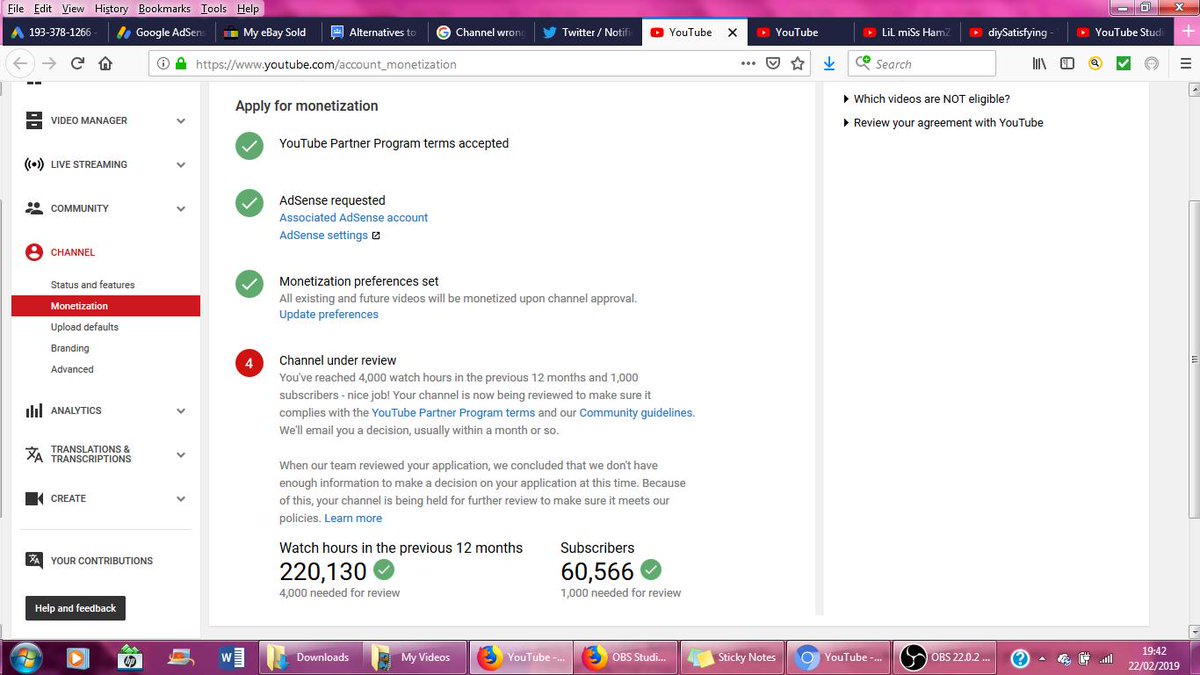Click the Pocket save icon in address bar
Screen dimensions: 1200x675
tap(773, 63)
